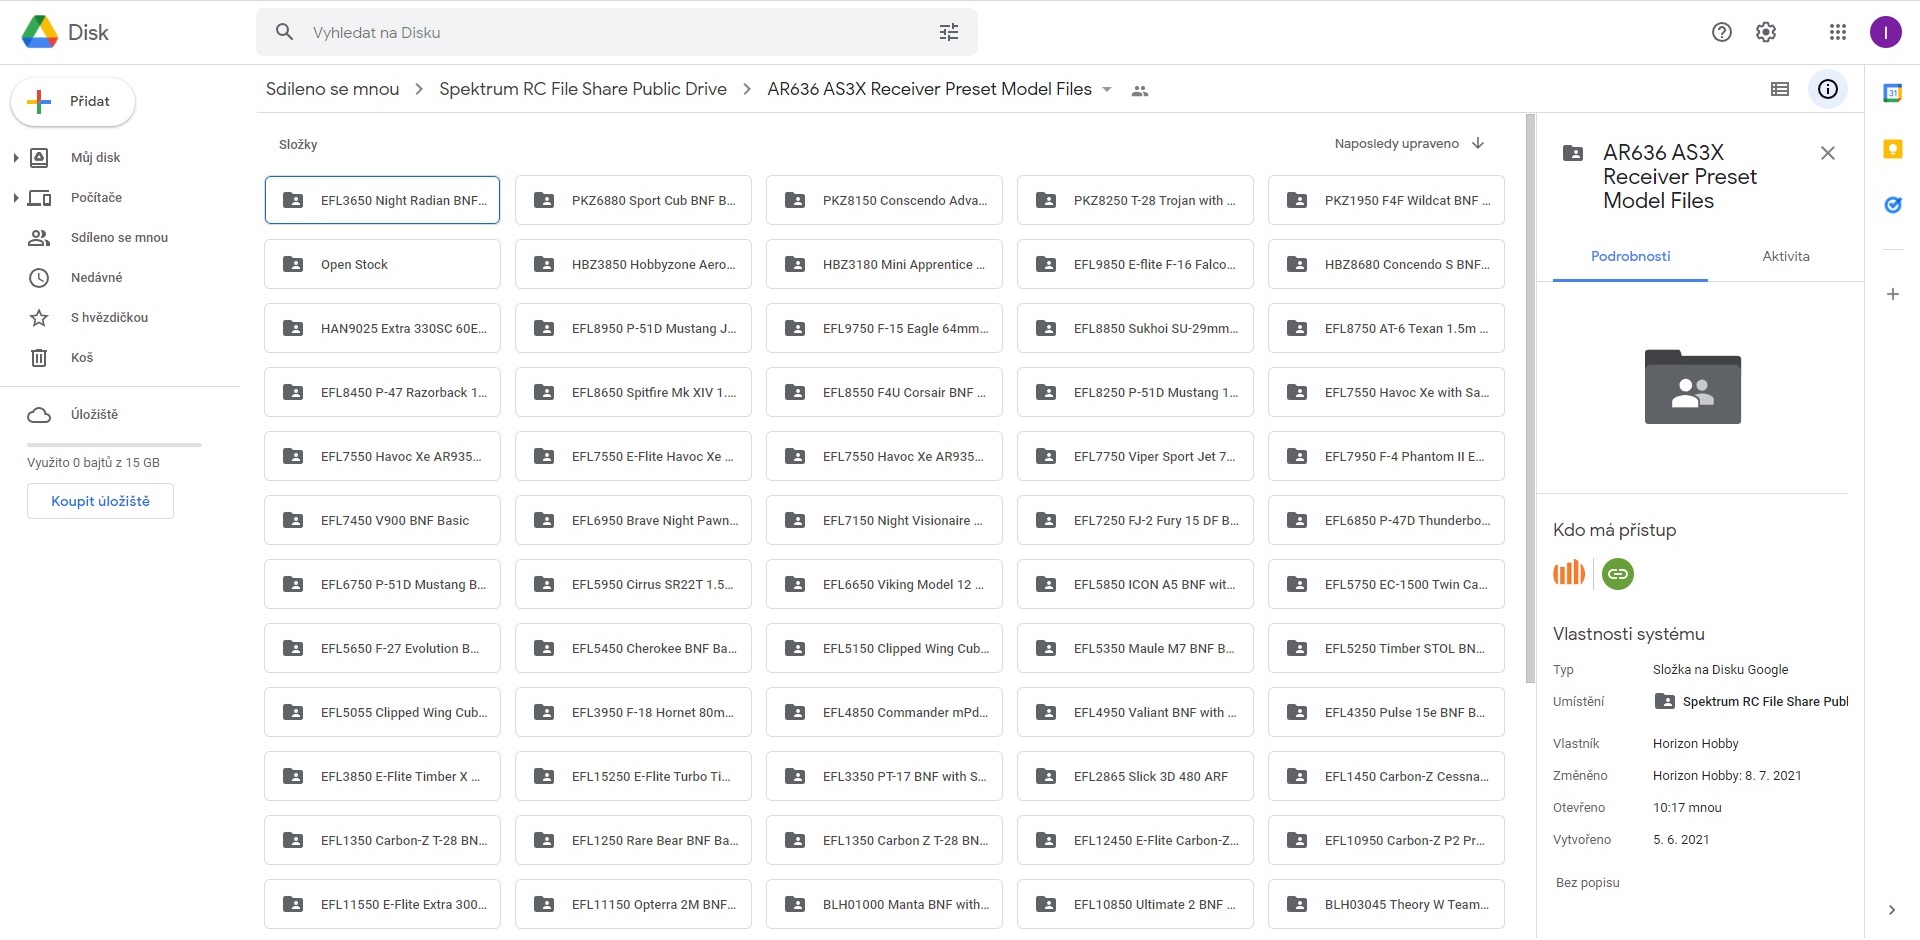Open Google Calendar side panel icon
The width and height of the screenshot is (1920, 940).
pos(1892,93)
